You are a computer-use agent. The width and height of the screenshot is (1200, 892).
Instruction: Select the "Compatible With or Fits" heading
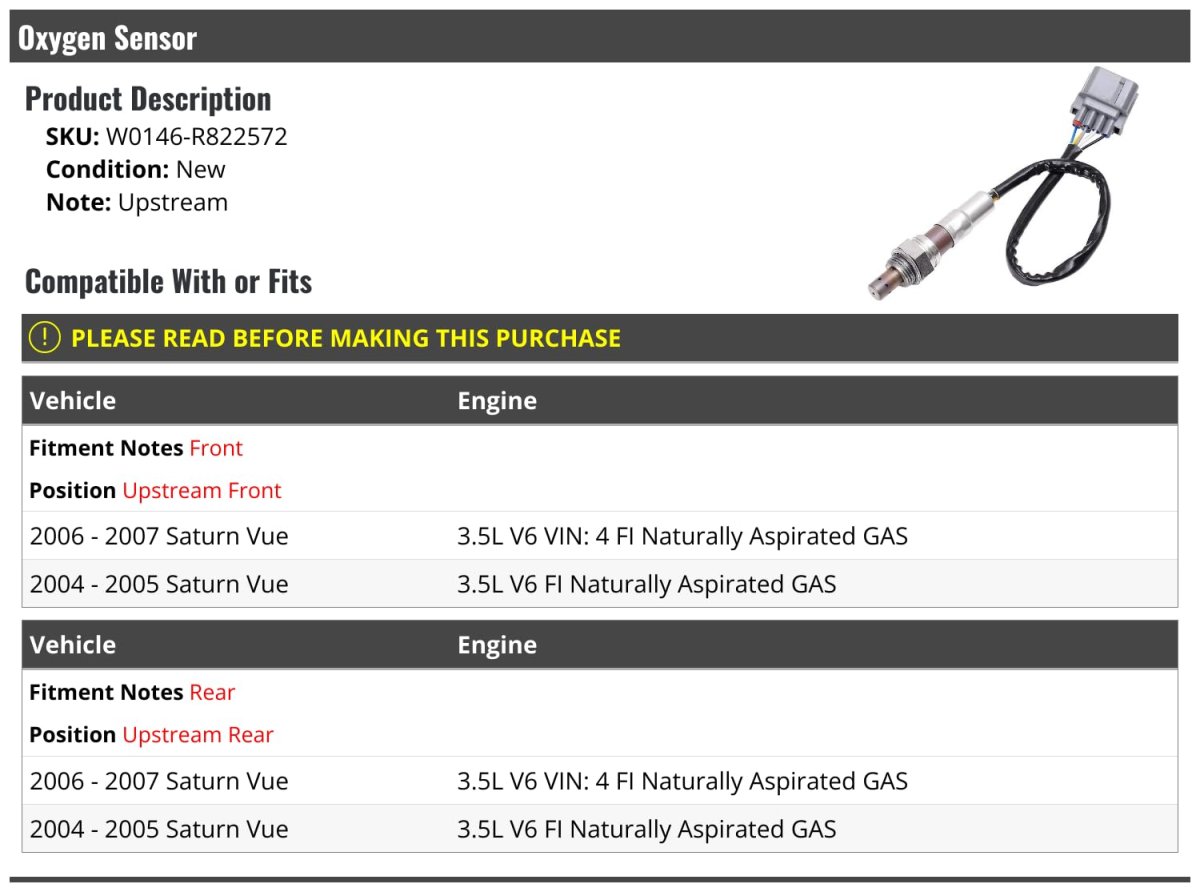click(x=168, y=282)
